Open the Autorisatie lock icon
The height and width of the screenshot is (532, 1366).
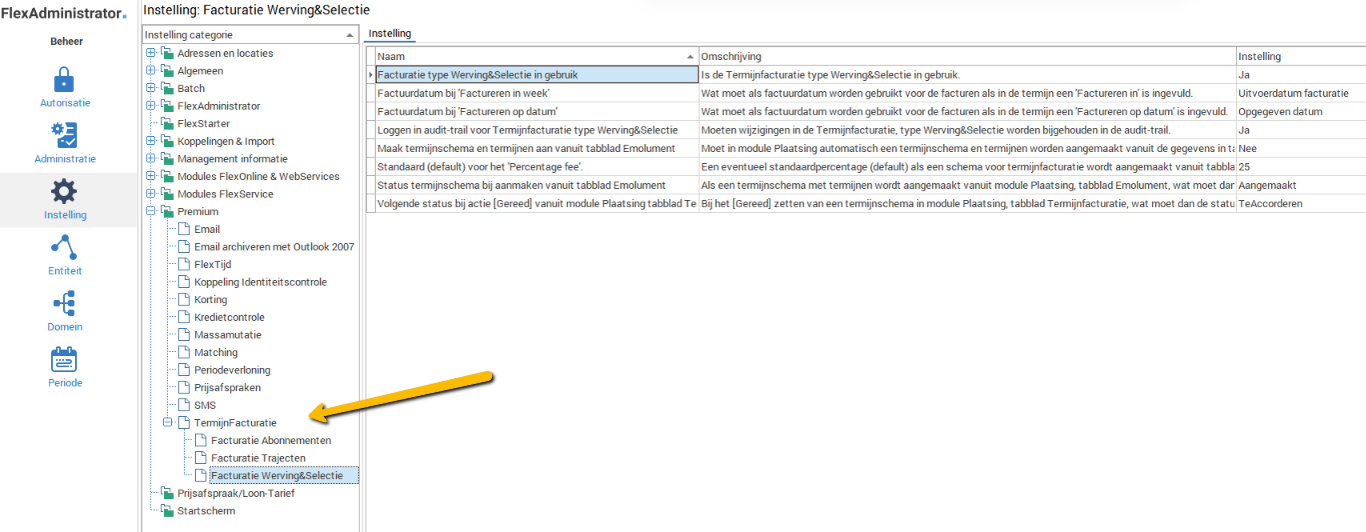(x=65, y=79)
